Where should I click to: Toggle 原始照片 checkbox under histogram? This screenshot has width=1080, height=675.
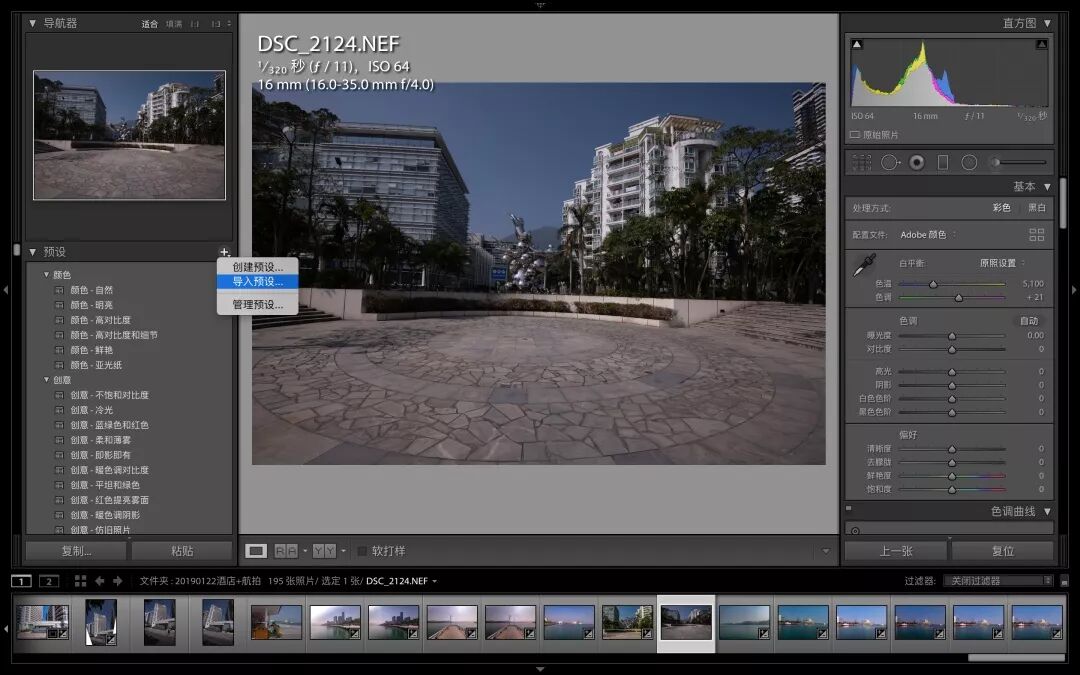click(855, 135)
